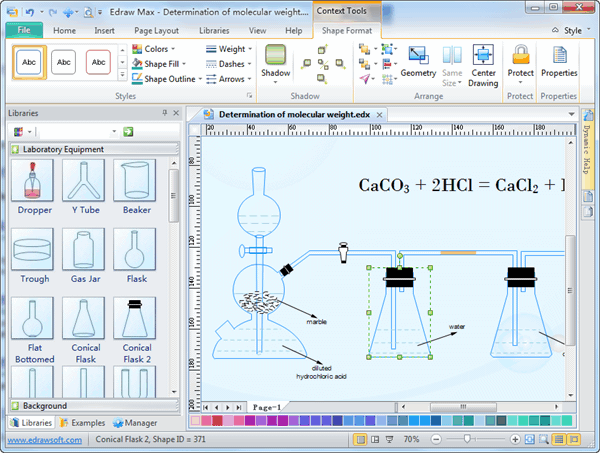Pin the Libraries panel

point(164,113)
